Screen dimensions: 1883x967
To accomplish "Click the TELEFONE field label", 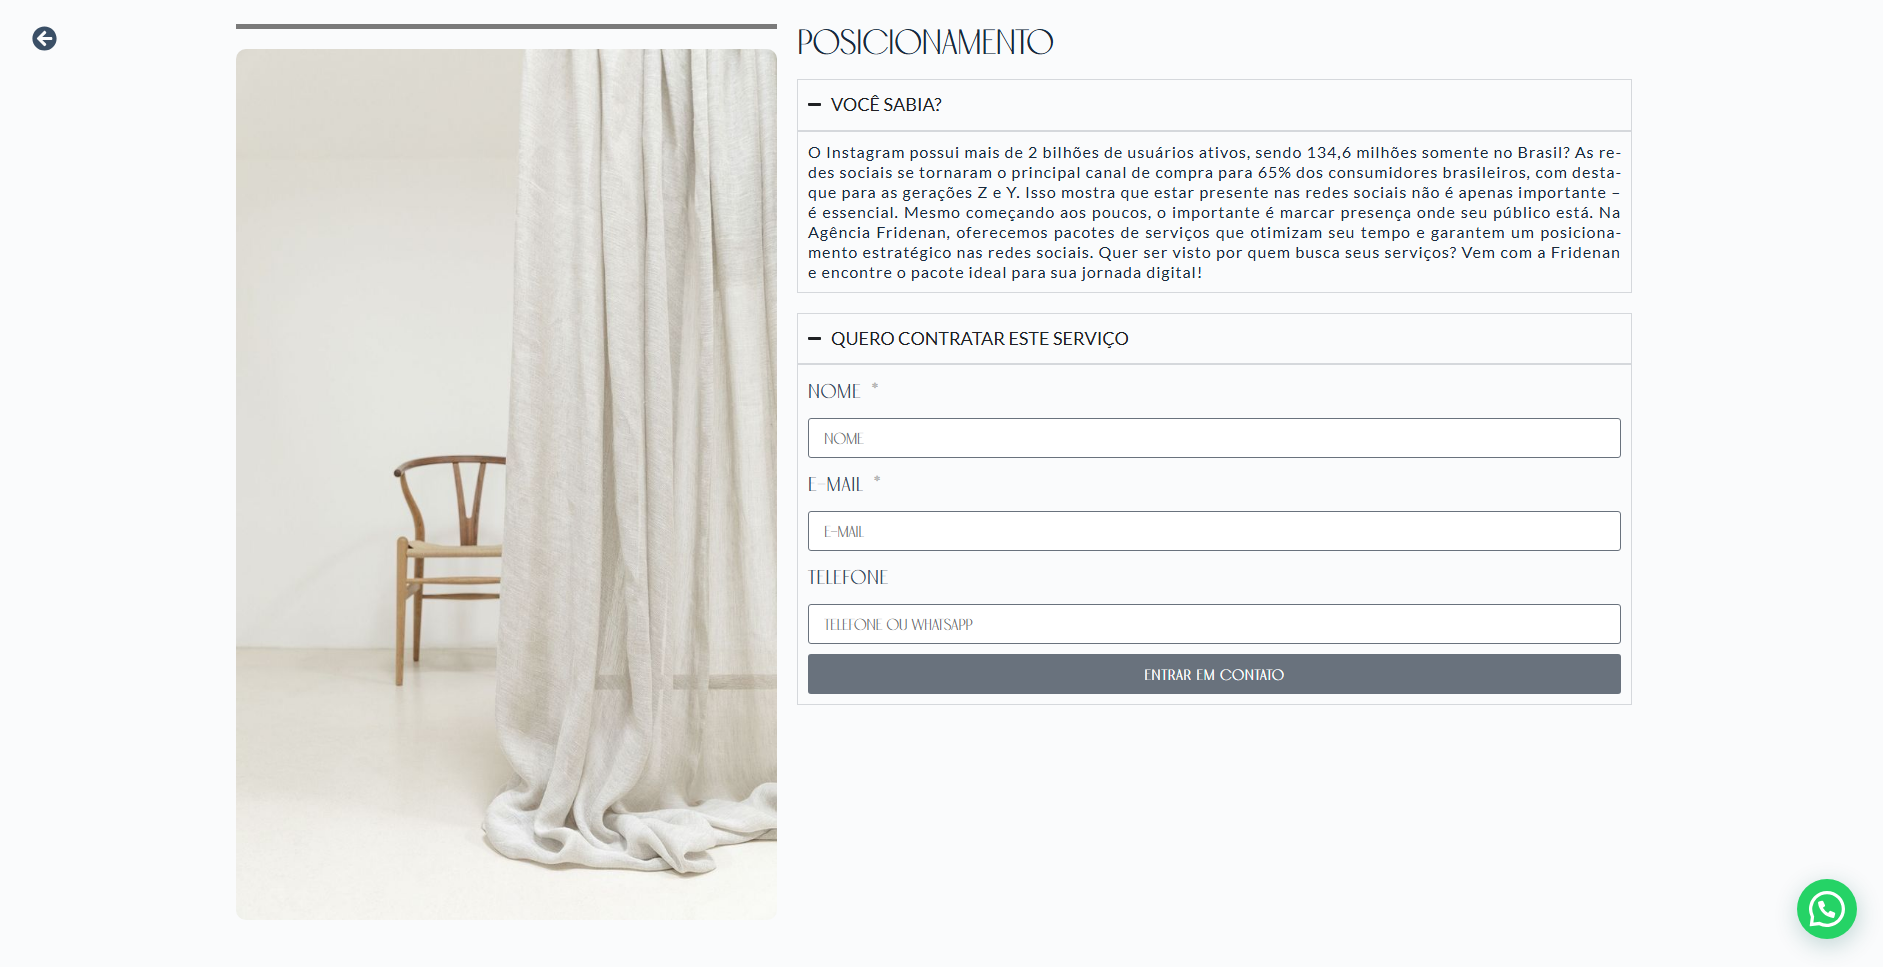I will [848, 577].
